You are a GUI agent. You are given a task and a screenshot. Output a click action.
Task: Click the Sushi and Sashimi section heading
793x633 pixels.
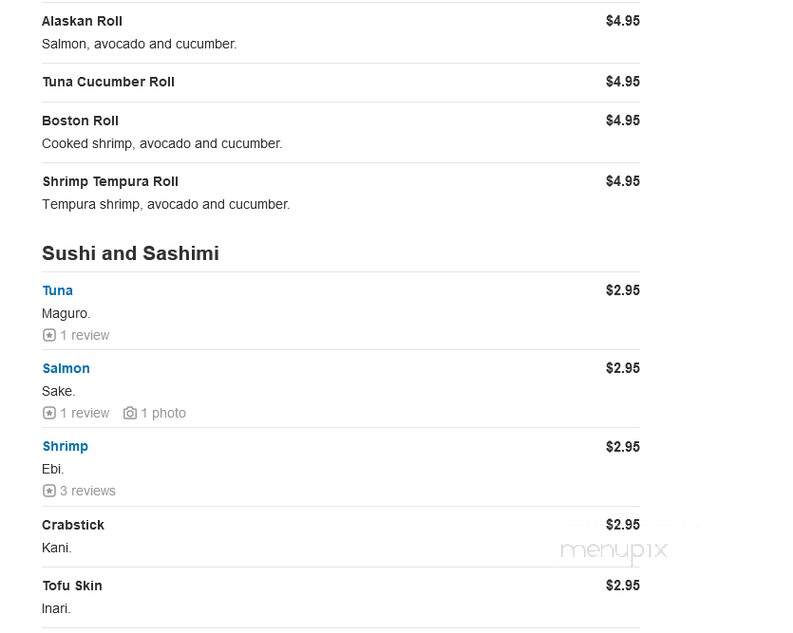(x=130, y=253)
